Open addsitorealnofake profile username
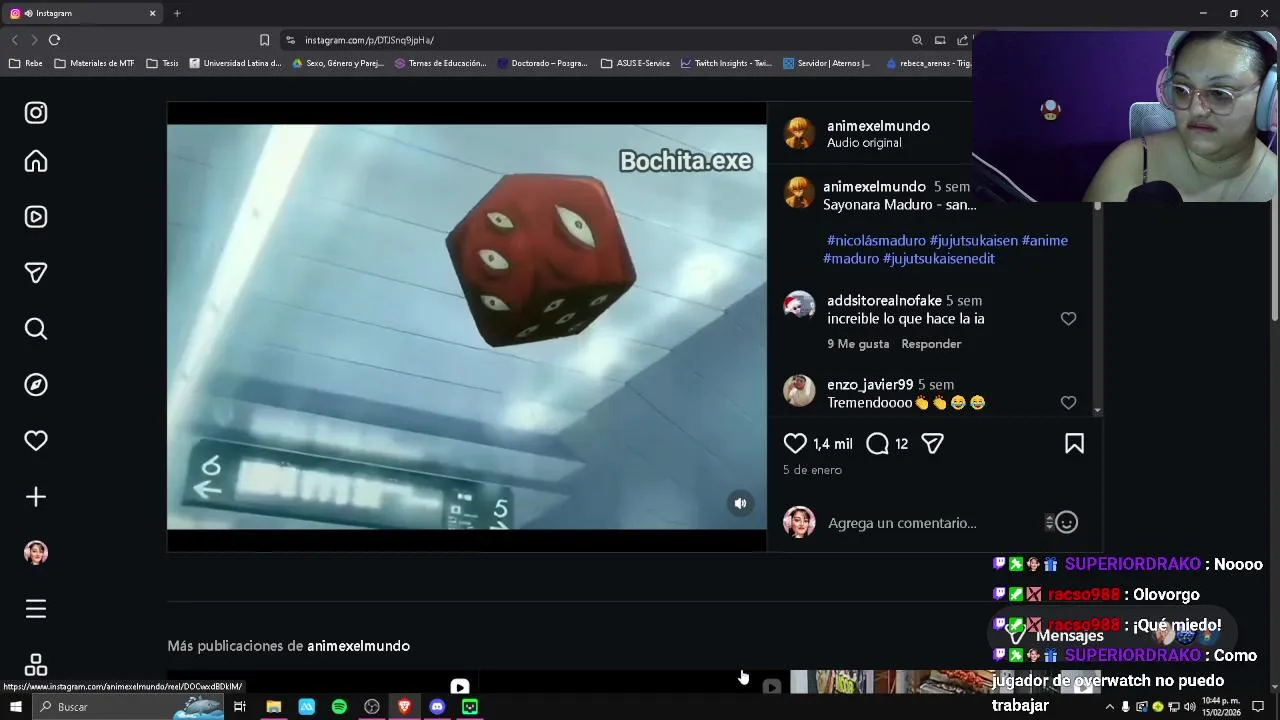Screen dimensions: 1280x720 point(884,301)
